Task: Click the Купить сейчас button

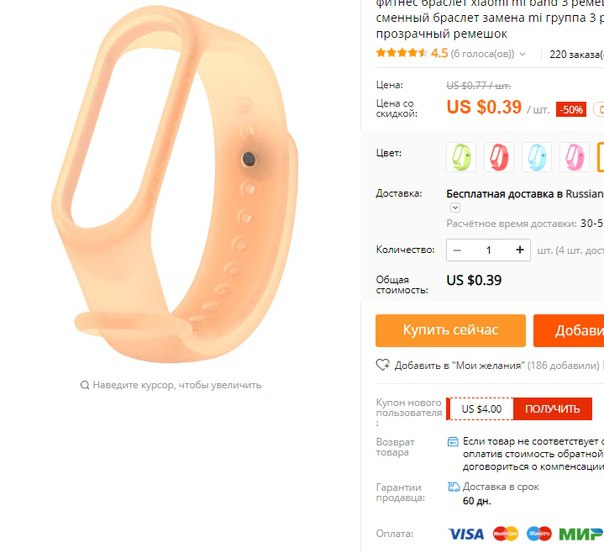Action: coord(450,330)
